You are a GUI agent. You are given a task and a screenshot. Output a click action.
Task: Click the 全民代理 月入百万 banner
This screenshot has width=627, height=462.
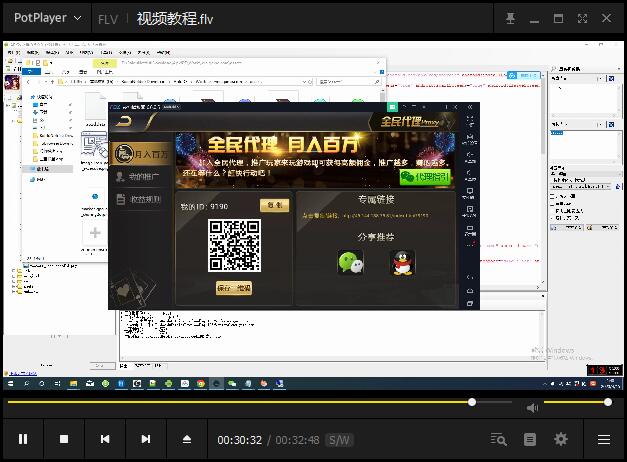pos(315,160)
